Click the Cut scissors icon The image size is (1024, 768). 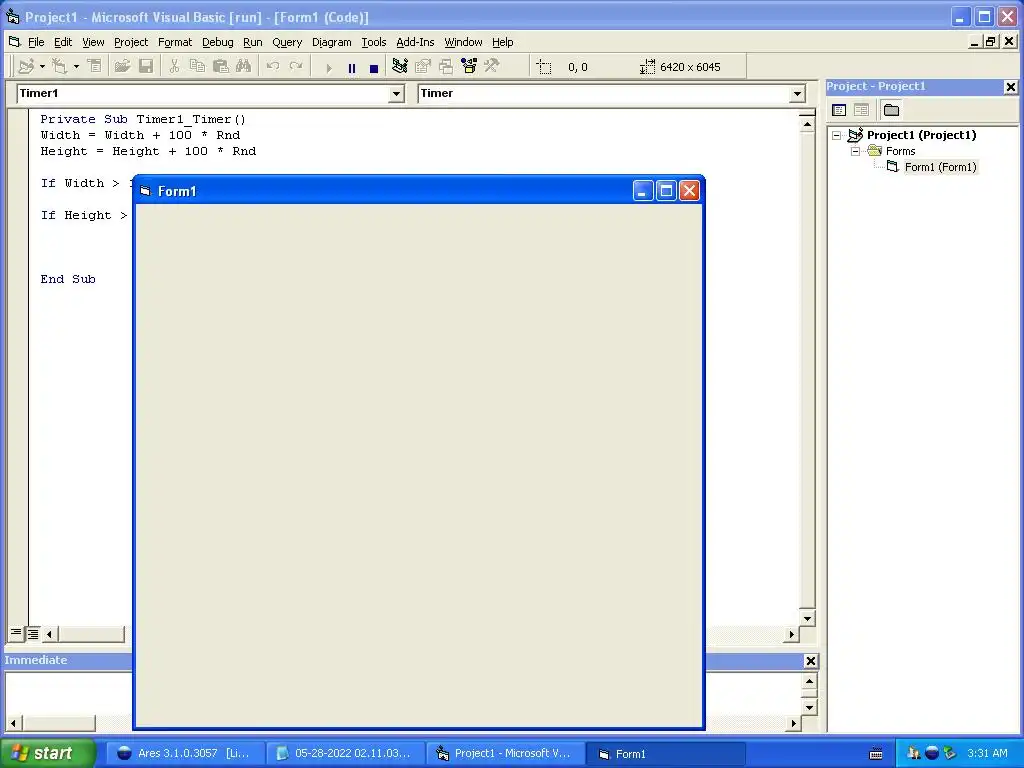(x=174, y=67)
